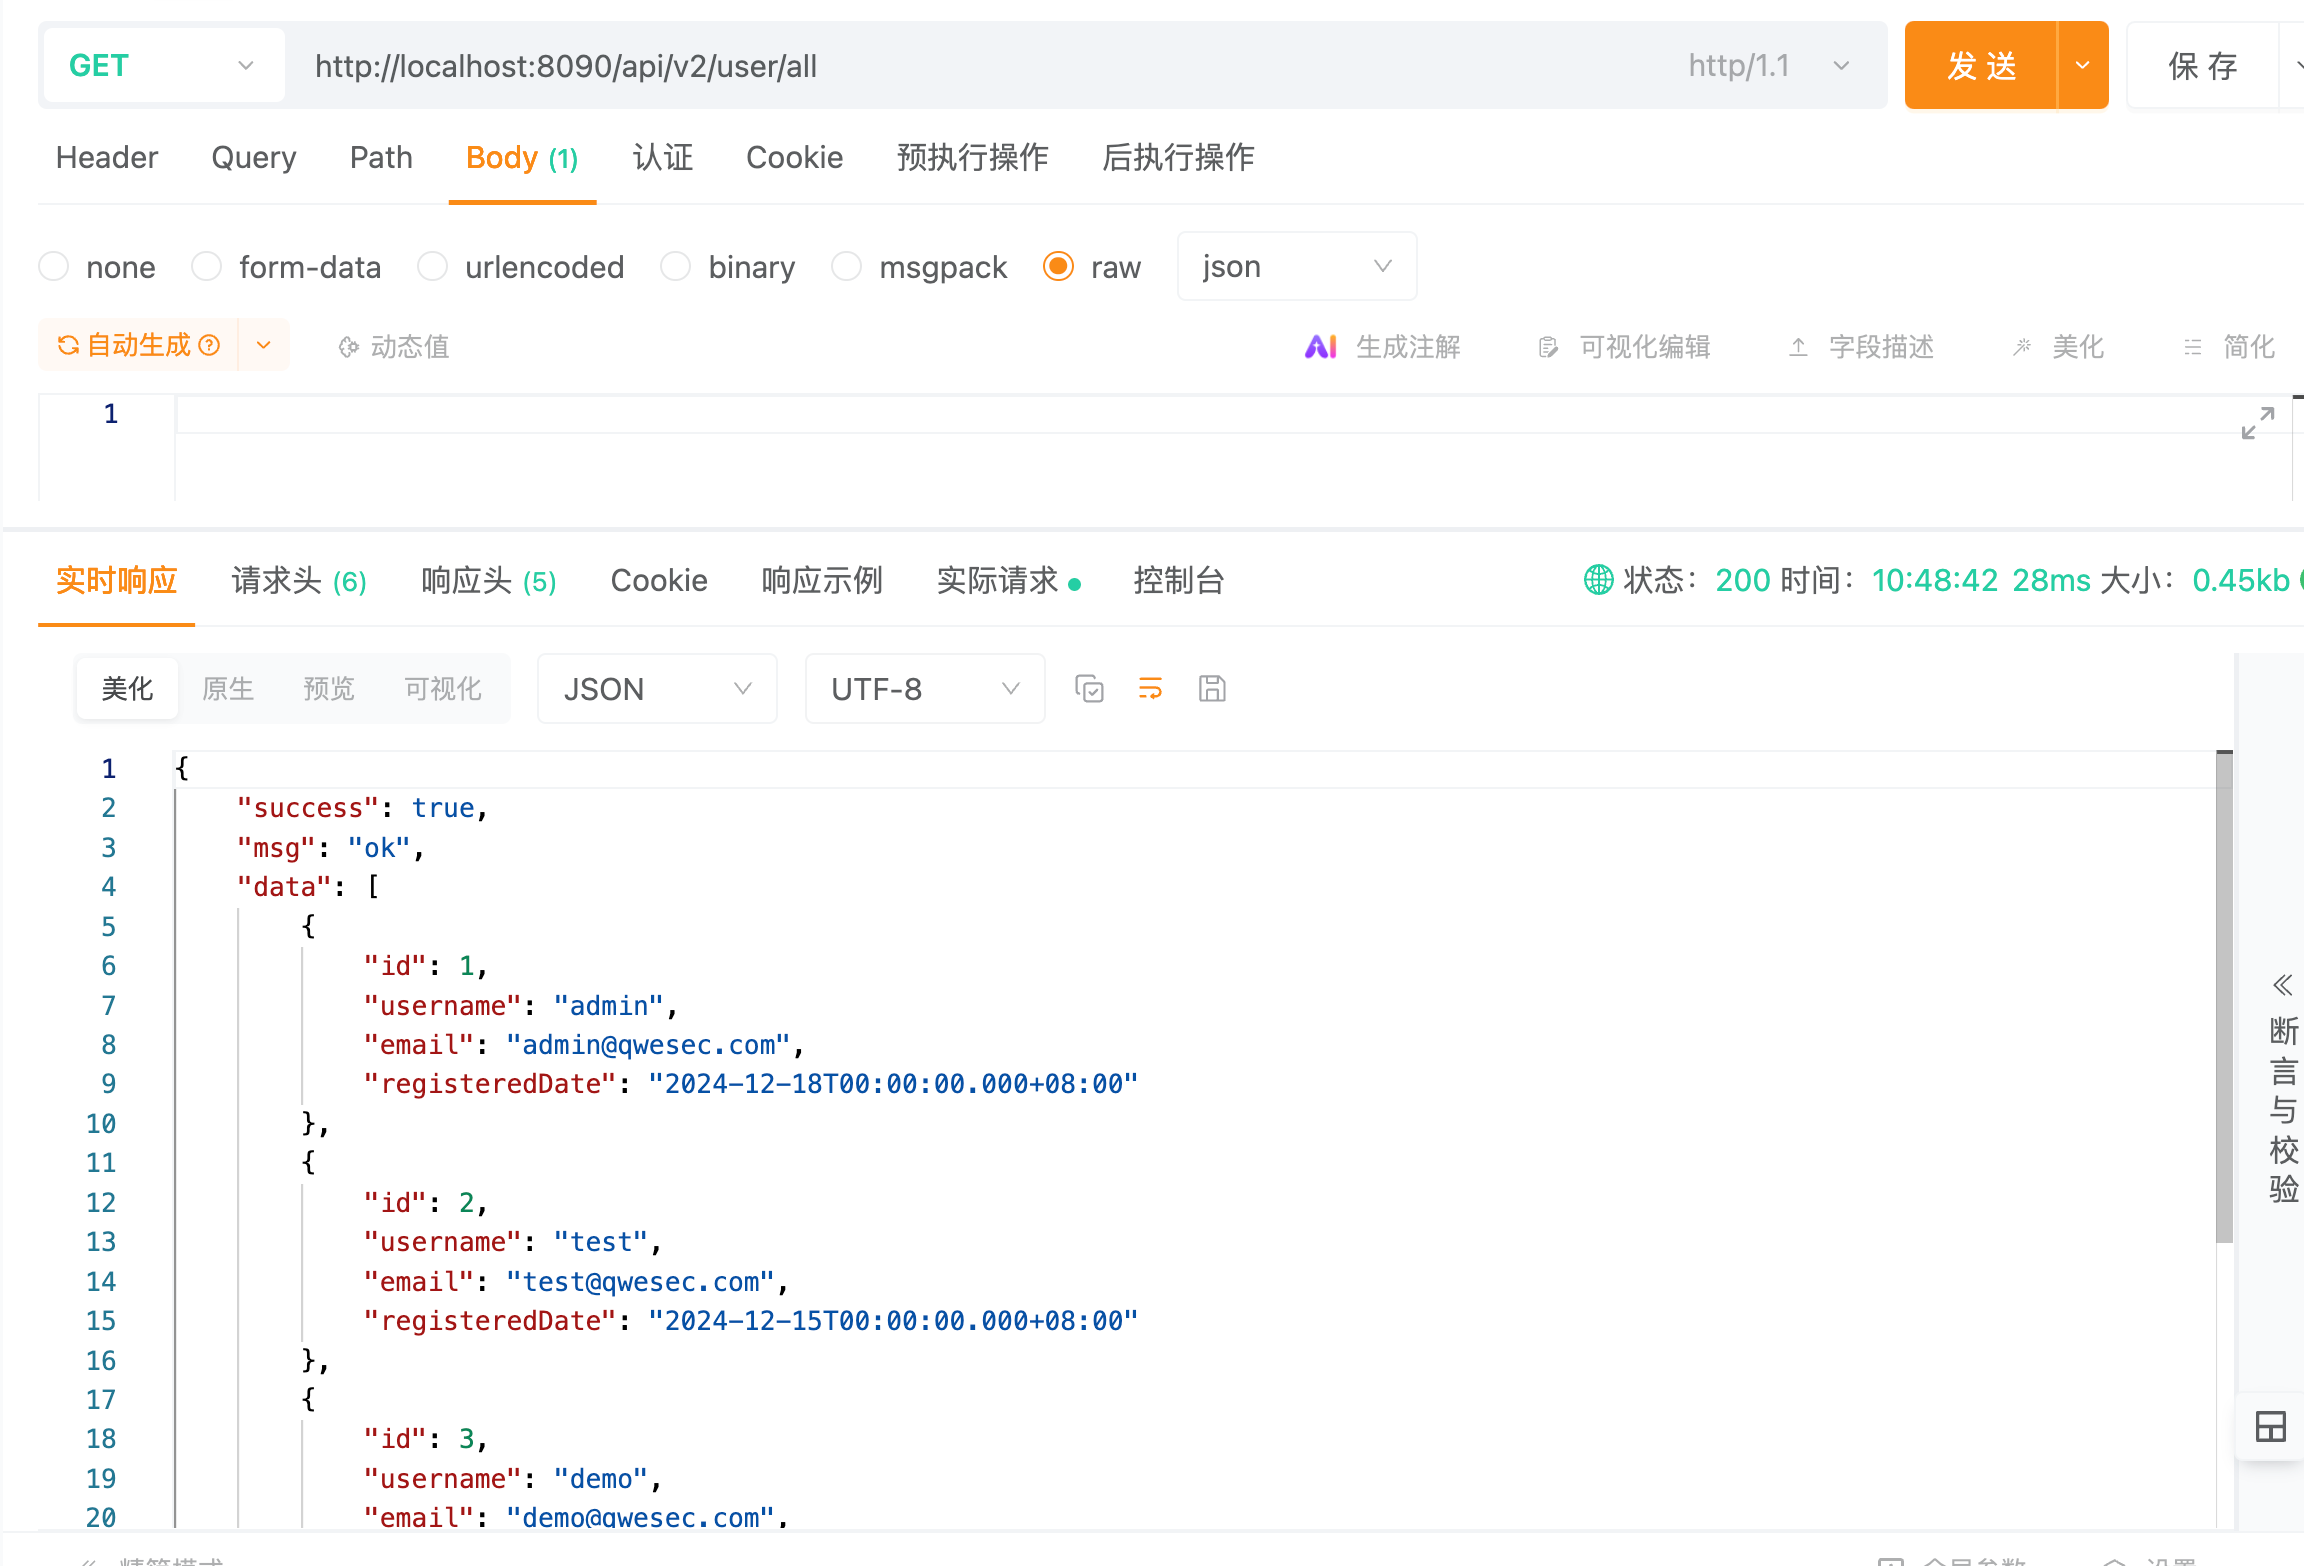This screenshot has width=2304, height=1566.
Task: Click the globe network status icon
Action: (x=1598, y=580)
